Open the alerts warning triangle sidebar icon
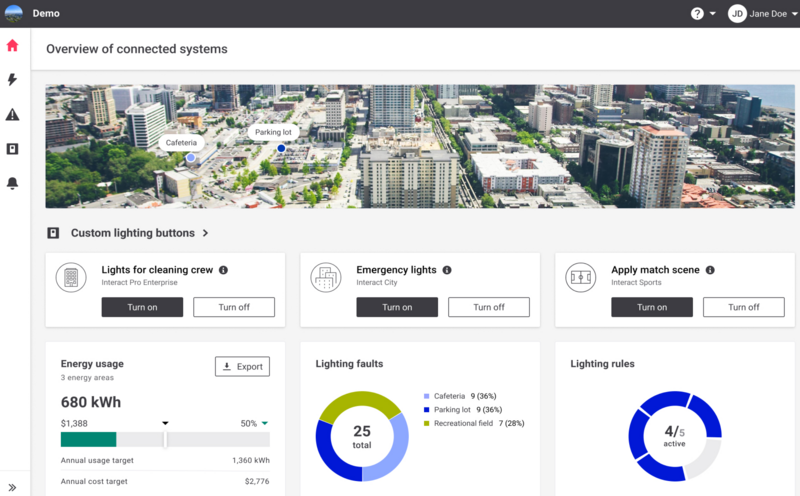The image size is (800, 496). click(x=13, y=115)
